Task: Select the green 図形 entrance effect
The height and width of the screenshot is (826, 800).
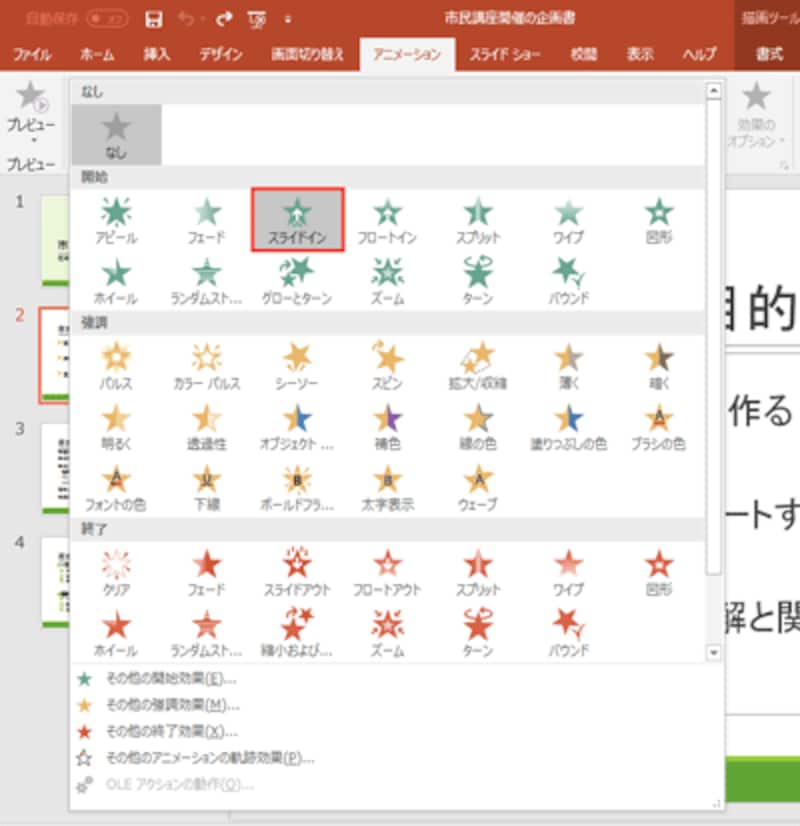Action: pos(659,221)
